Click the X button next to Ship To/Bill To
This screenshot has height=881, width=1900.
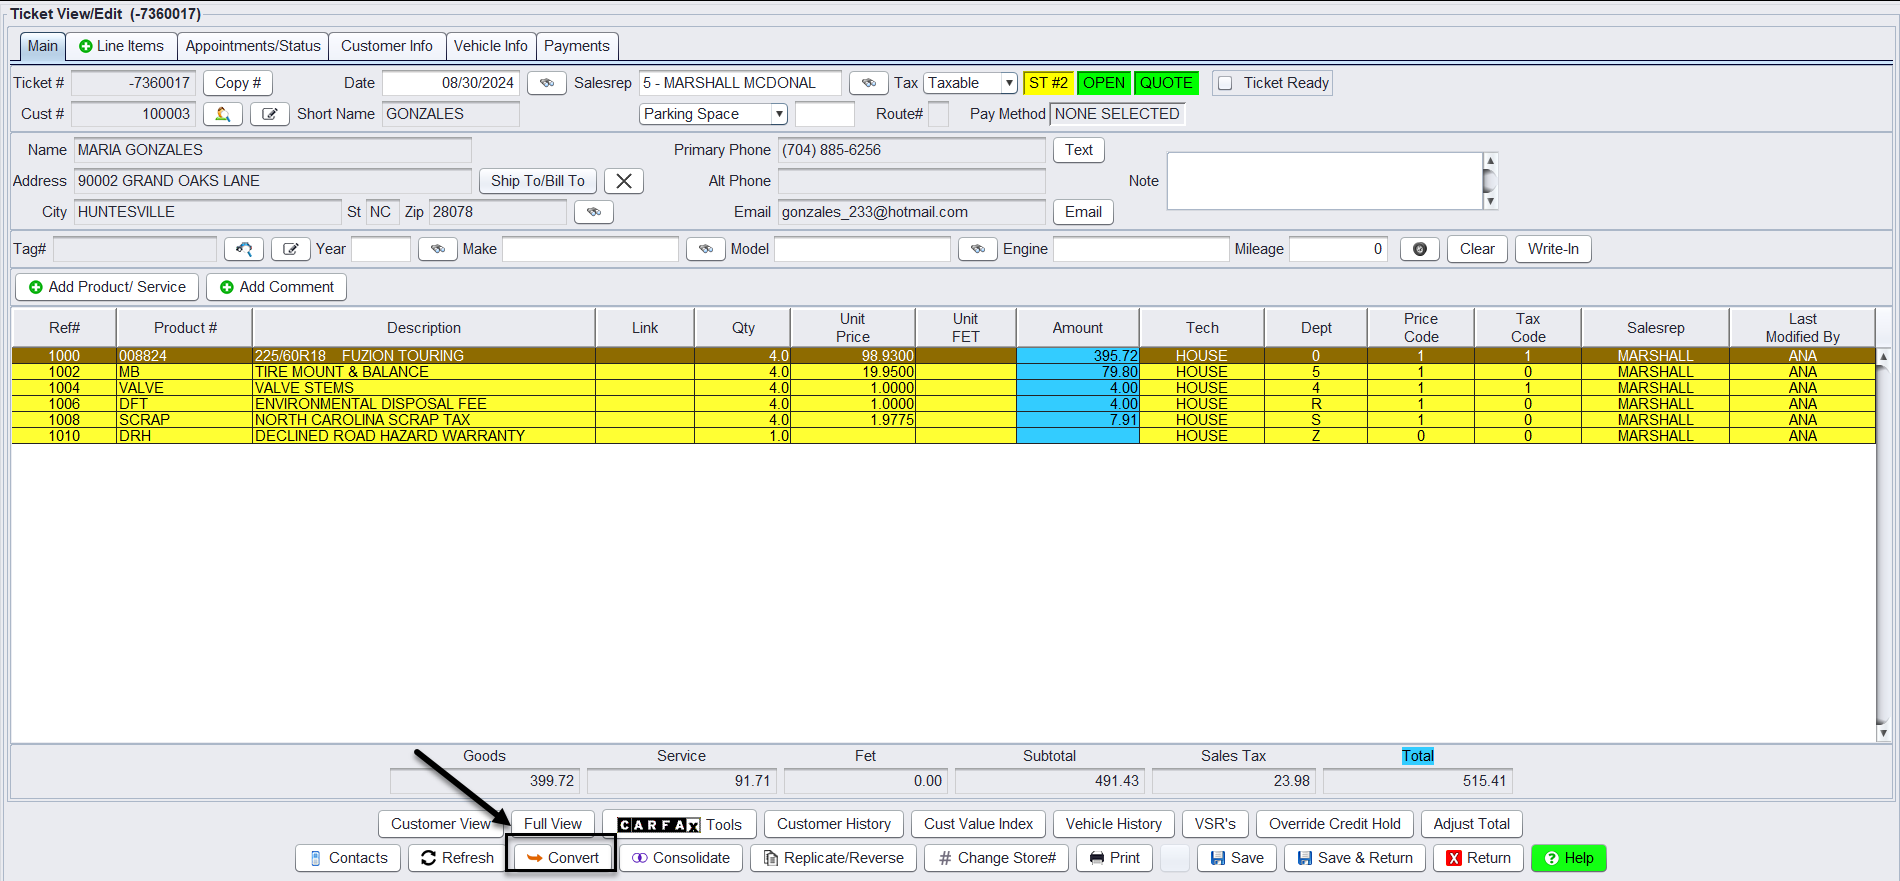(623, 181)
